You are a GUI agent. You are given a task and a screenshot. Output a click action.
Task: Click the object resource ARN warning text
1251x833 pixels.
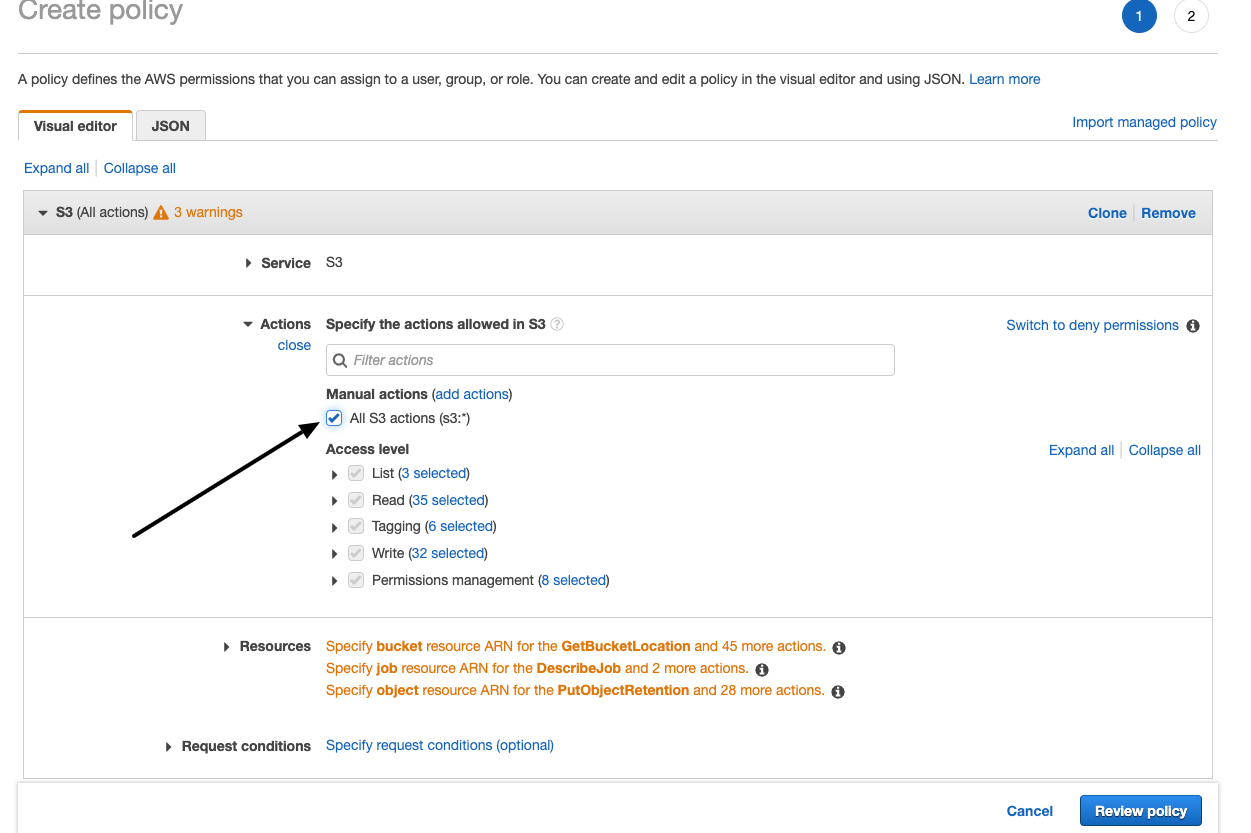(x=575, y=691)
